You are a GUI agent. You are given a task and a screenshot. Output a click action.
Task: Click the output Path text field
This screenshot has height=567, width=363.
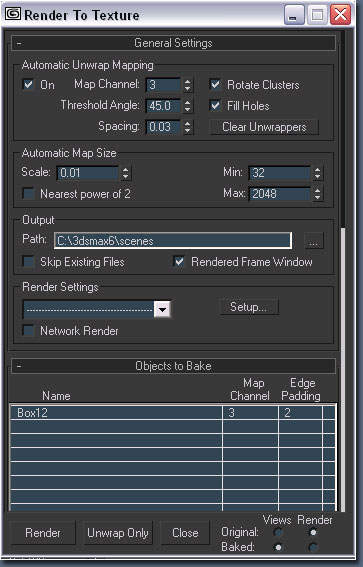[173, 241]
